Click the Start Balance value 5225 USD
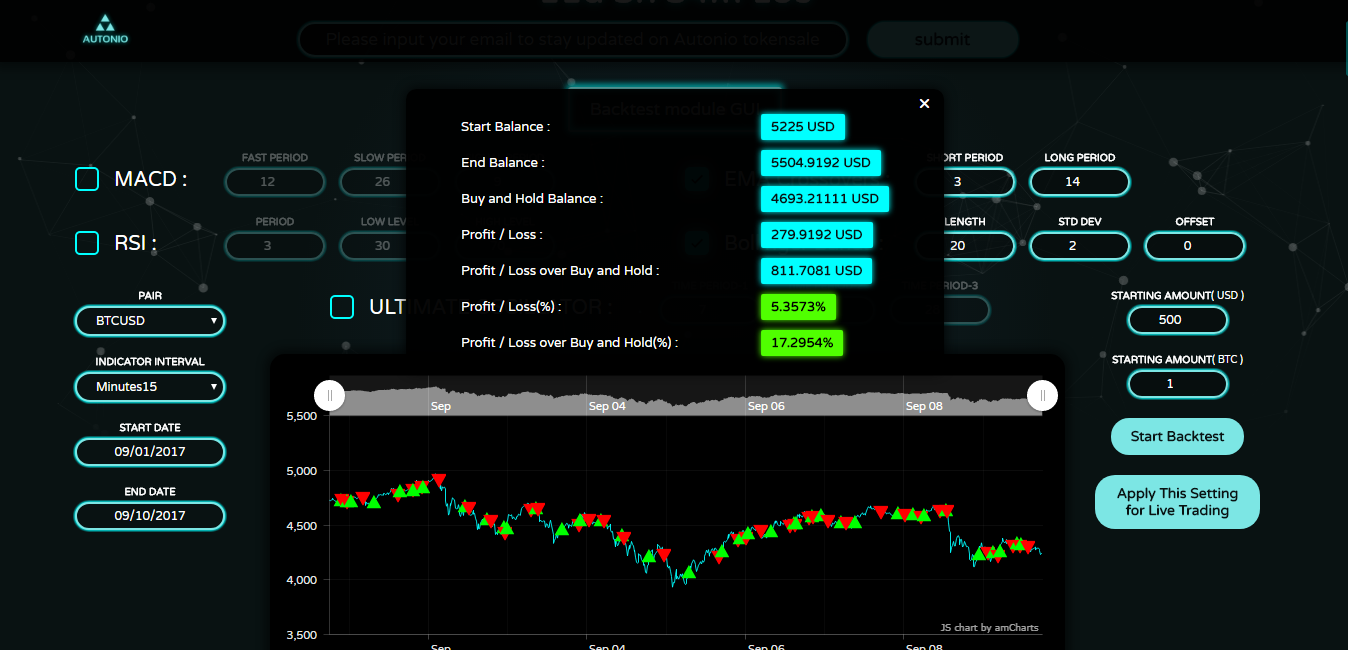 pos(803,127)
